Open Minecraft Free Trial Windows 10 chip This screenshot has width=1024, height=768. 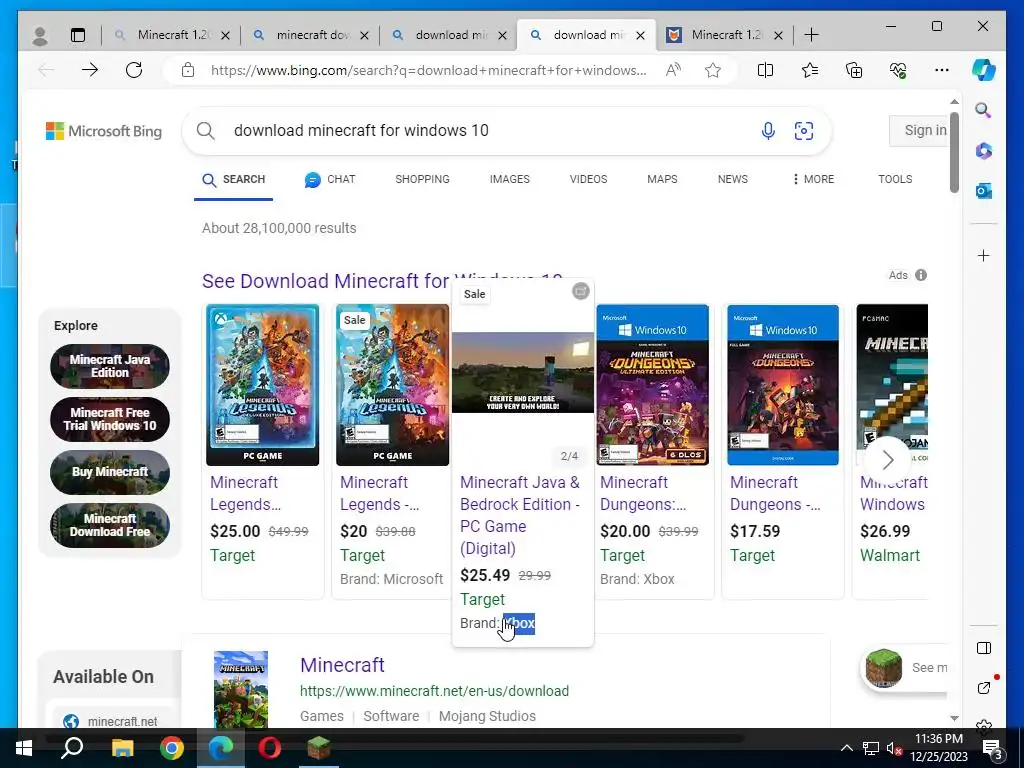coord(110,419)
